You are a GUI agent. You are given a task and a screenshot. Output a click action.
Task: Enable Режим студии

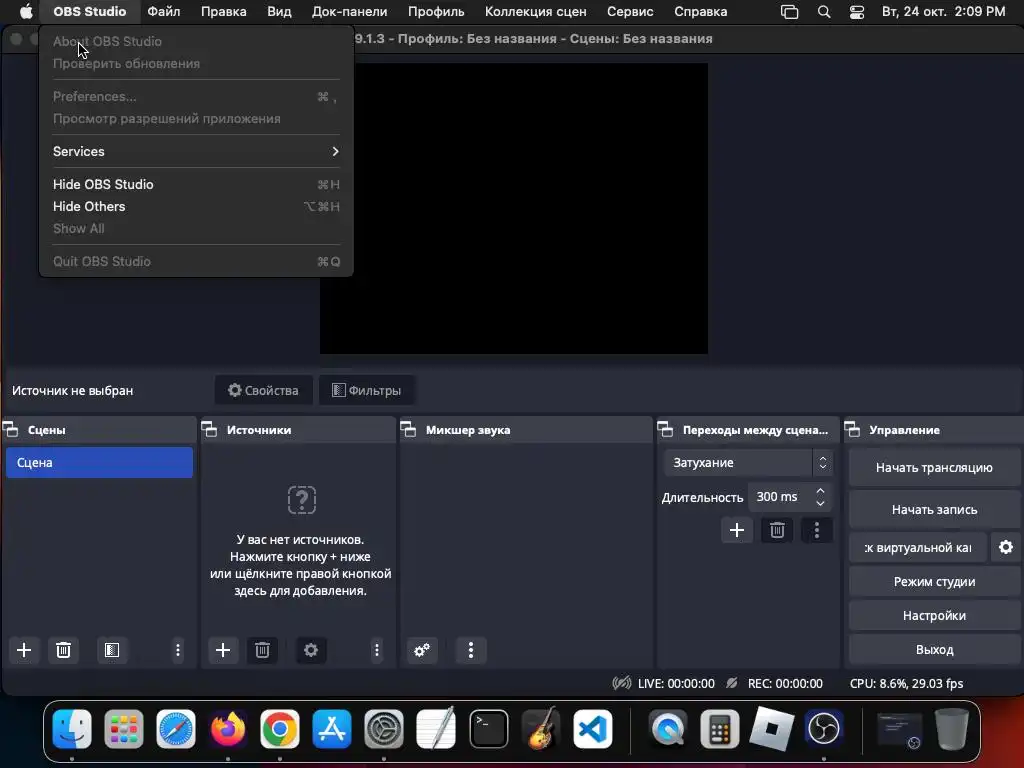[x=934, y=582]
